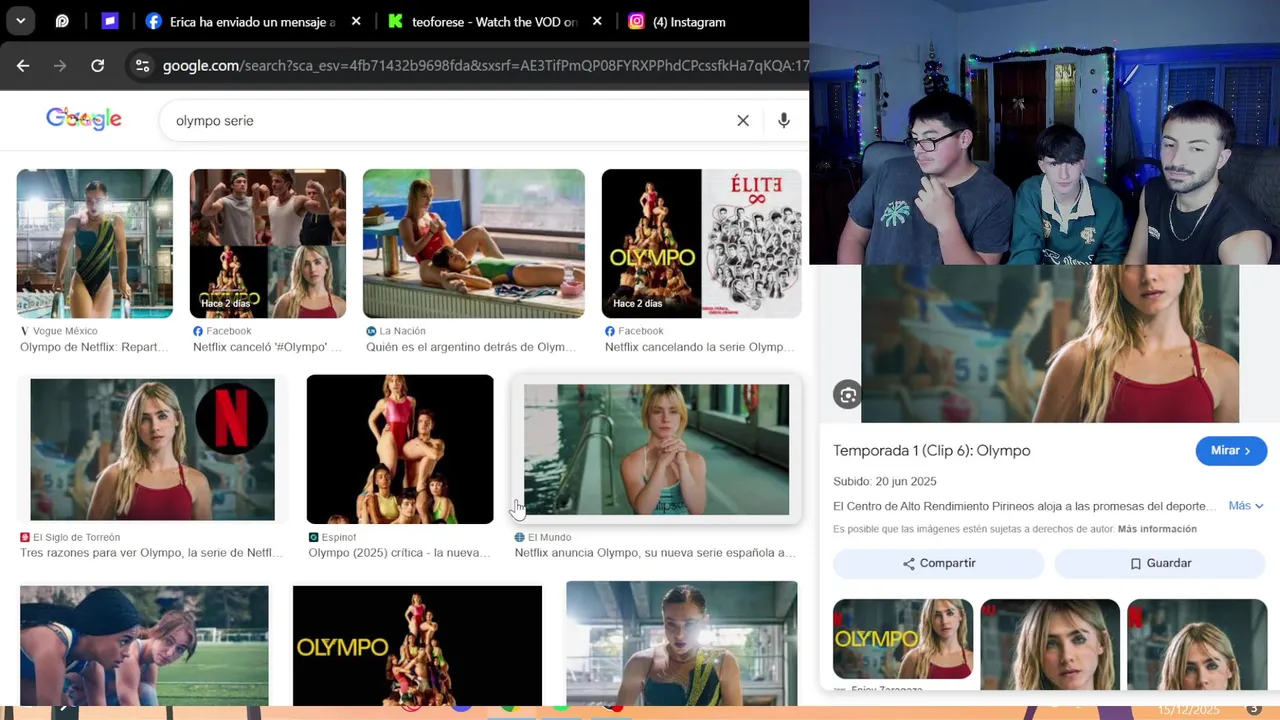Close the Facebook 'Erica ha enviado' tab

point(356,21)
